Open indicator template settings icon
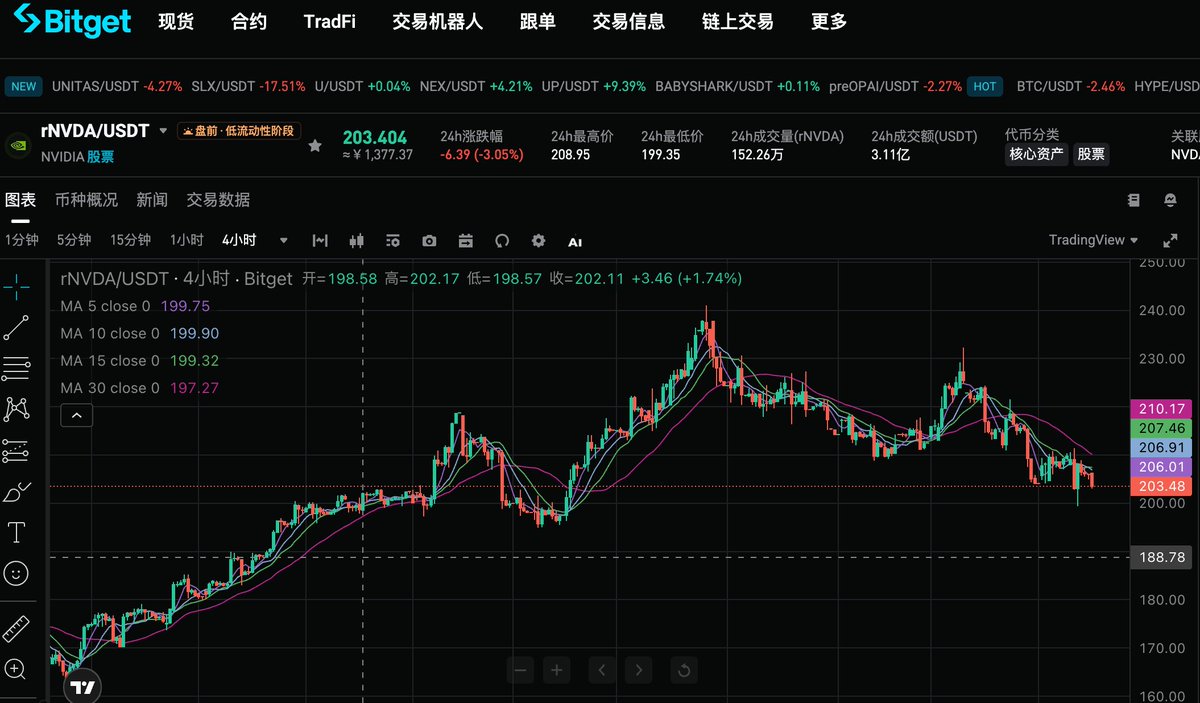The image size is (1200, 703). [393, 241]
